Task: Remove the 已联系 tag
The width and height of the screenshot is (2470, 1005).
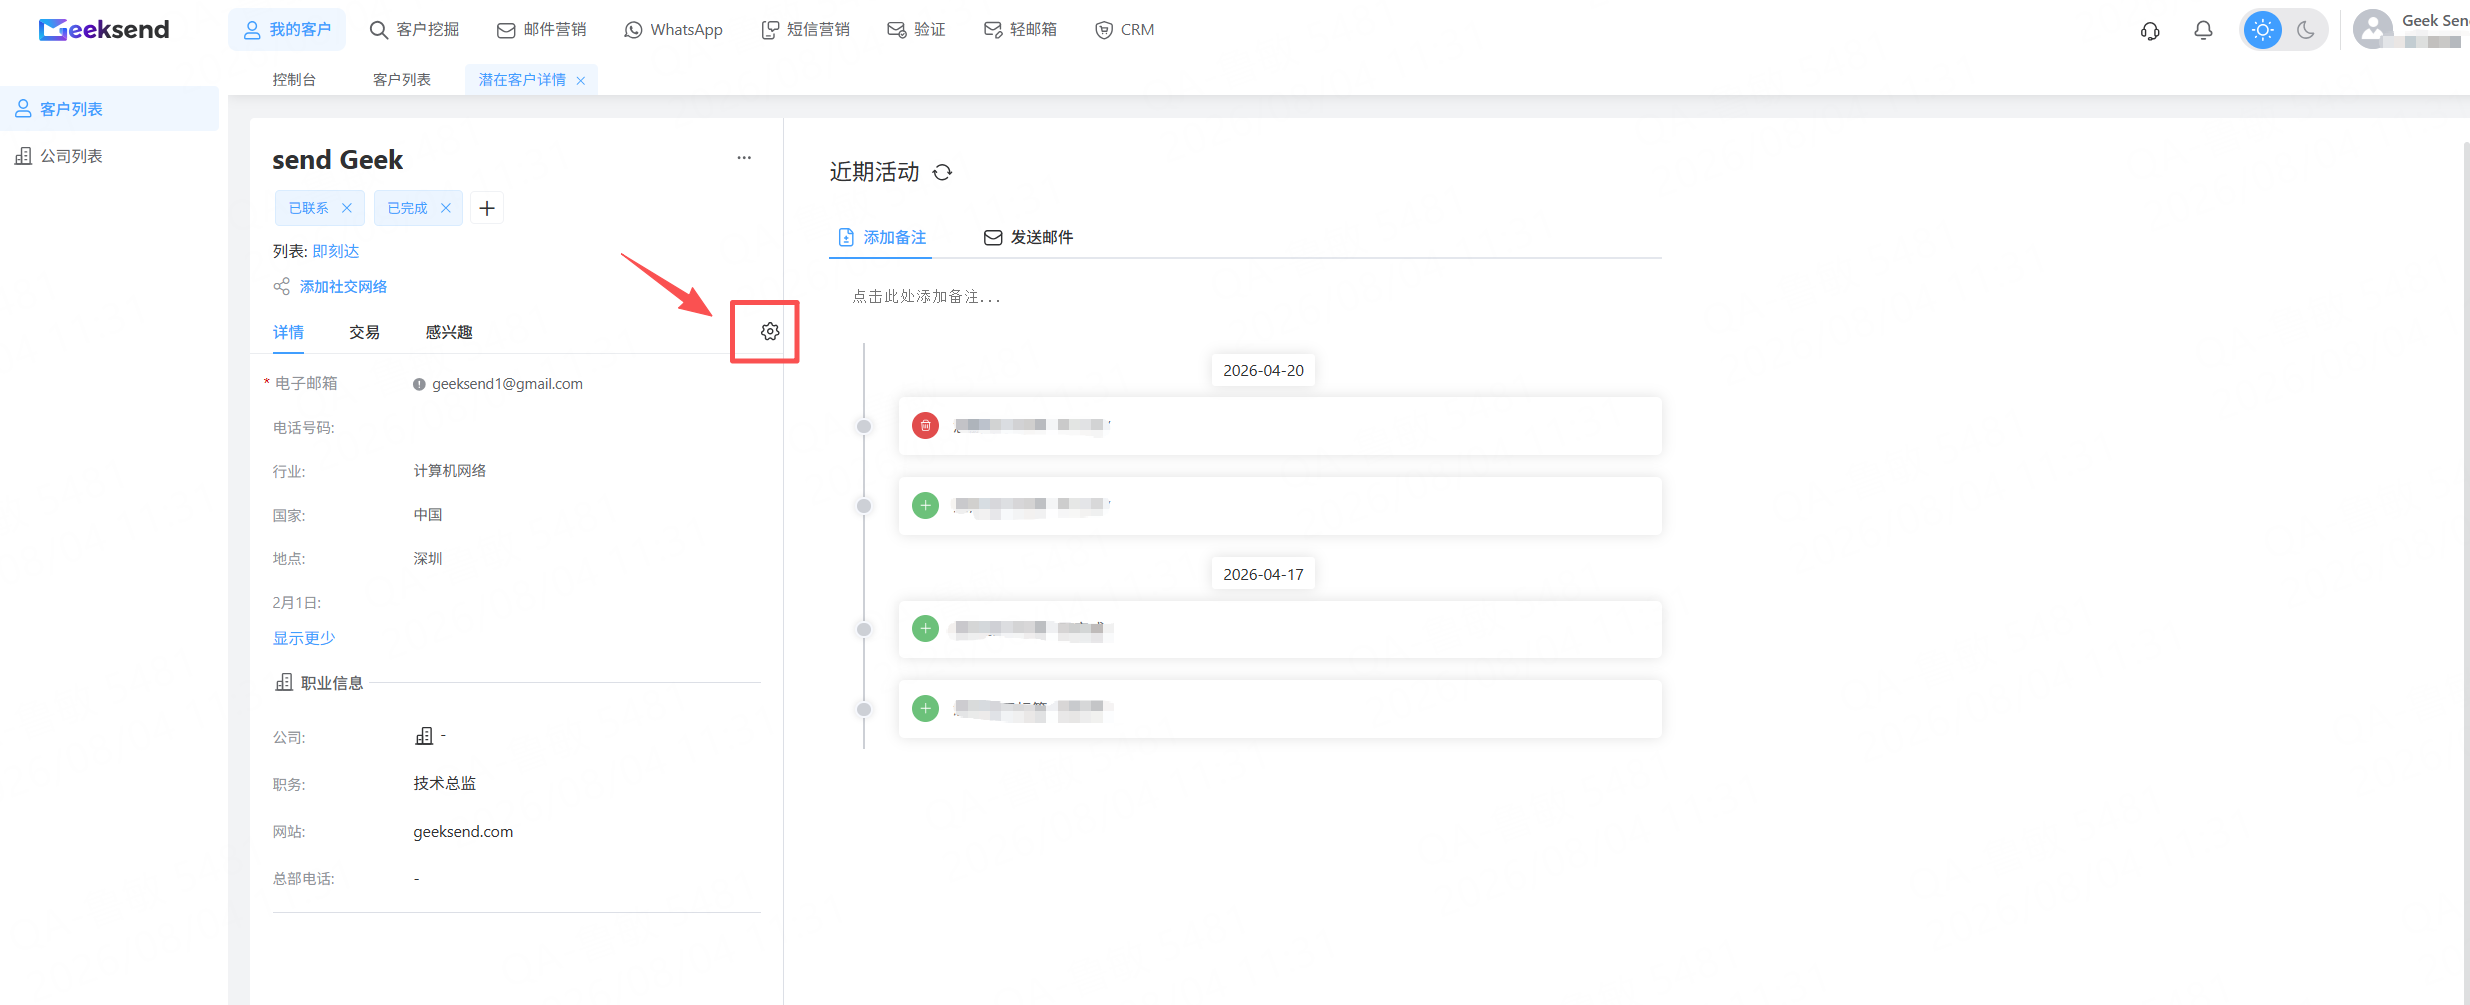Action: (347, 208)
